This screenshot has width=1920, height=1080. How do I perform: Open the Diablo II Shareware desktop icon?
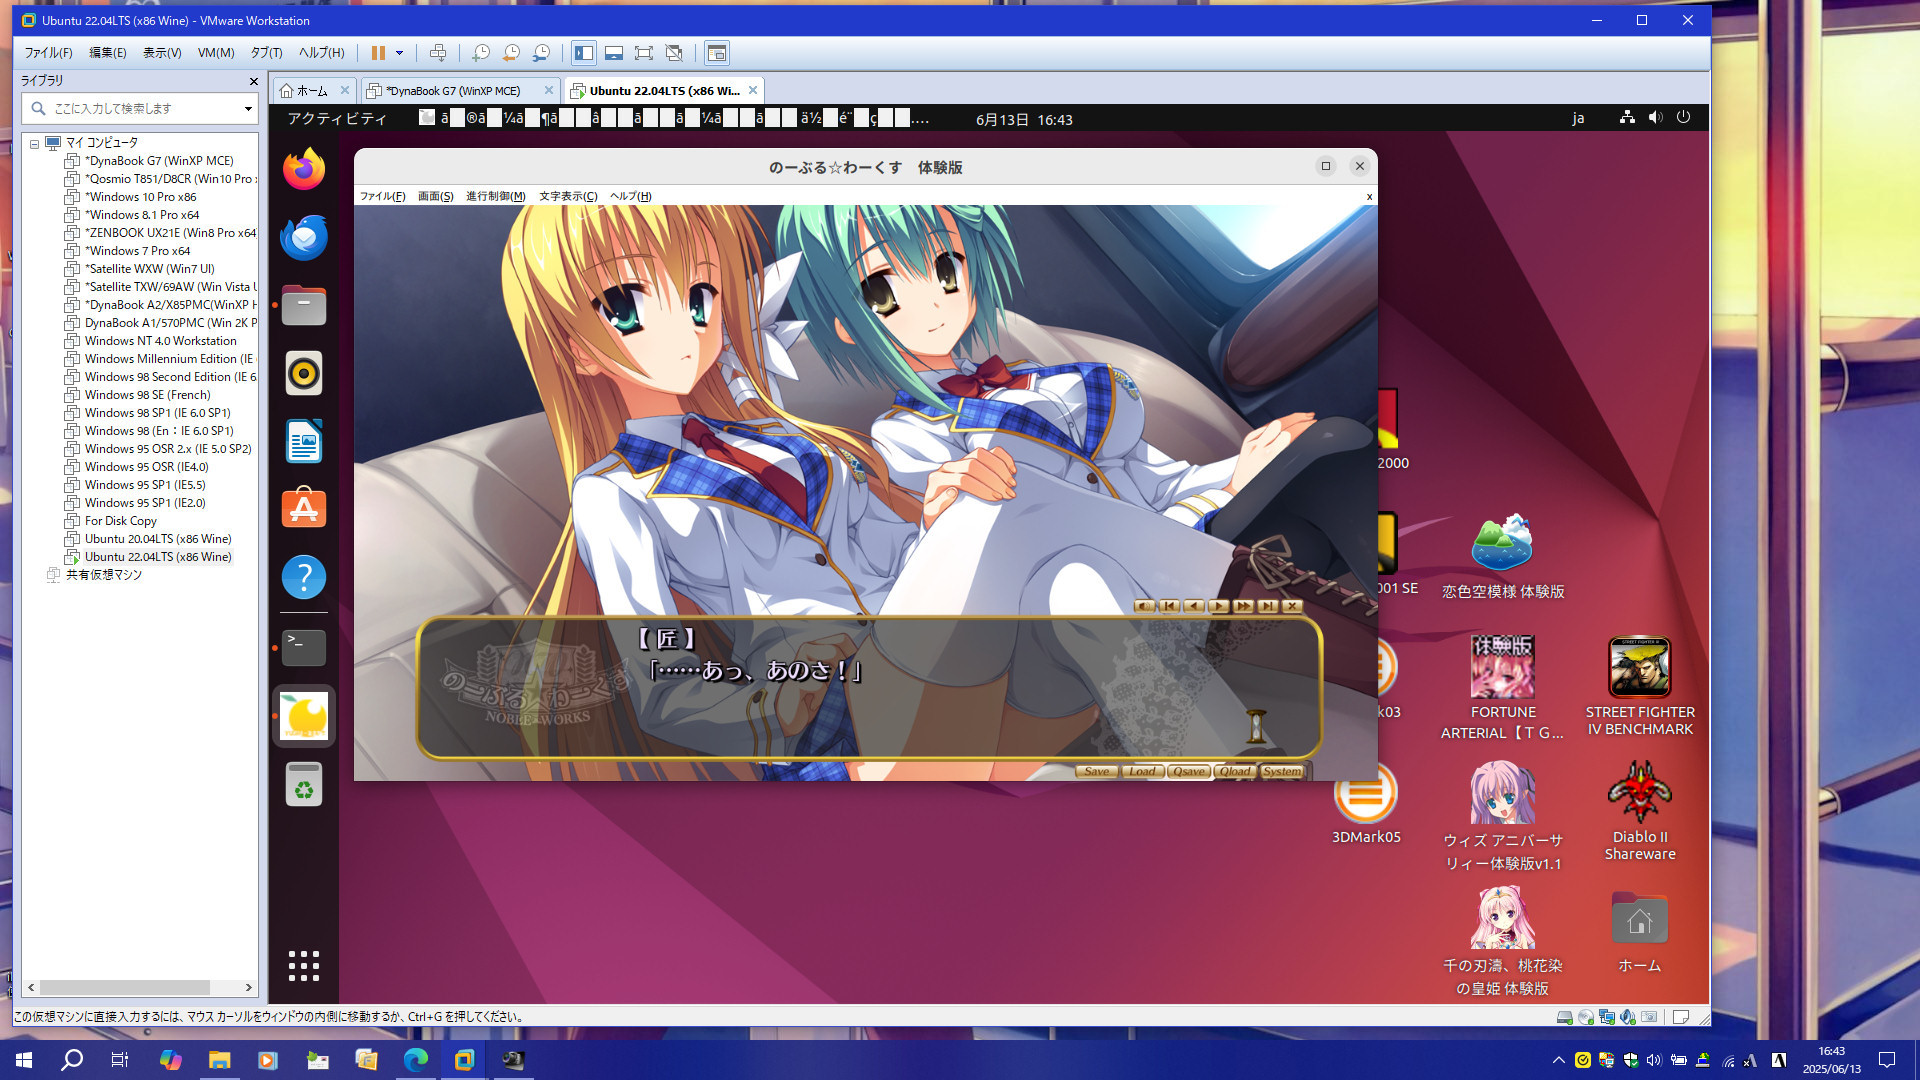pyautogui.click(x=1640, y=812)
